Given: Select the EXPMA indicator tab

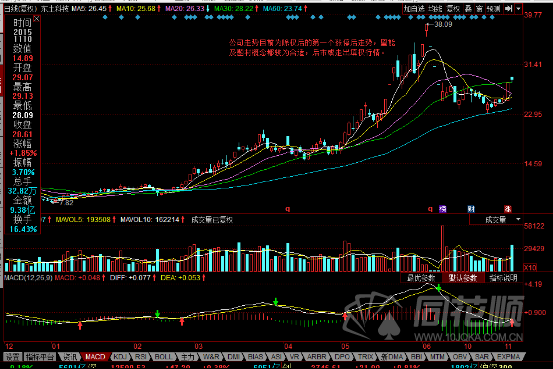Looking at the screenshot, I should [x=509, y=357].
